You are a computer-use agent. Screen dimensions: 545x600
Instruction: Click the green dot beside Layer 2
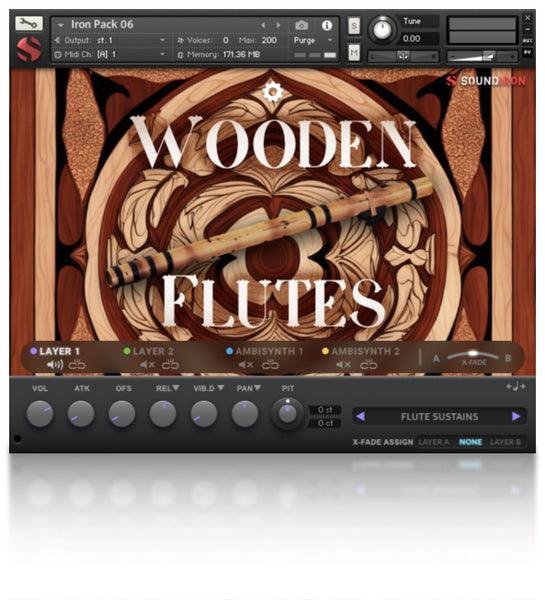(x=127, y=351)
